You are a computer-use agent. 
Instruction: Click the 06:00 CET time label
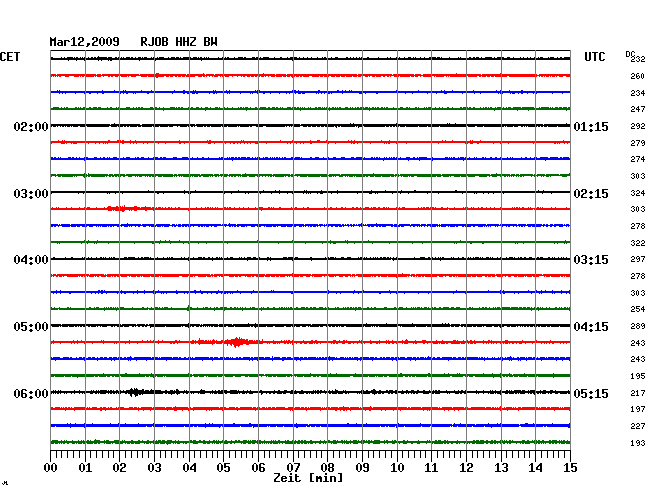pos(31,393)
